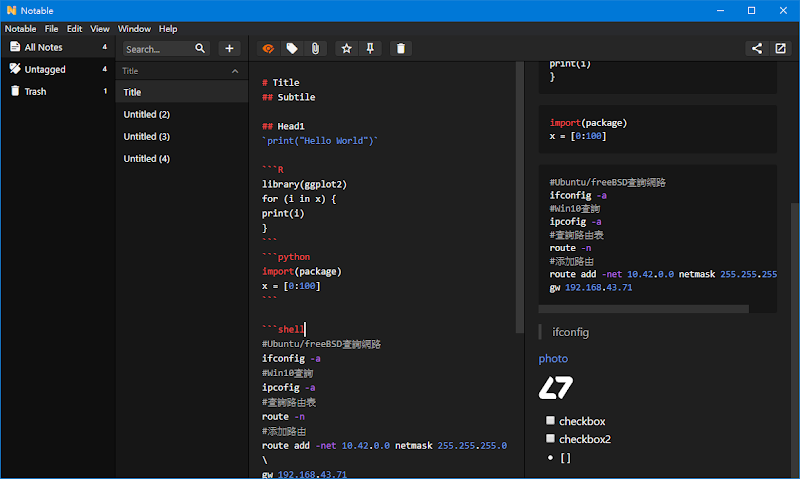800x479 pixels.
Task: Follow the photo link in preview
Action: [x=553, y=359]
